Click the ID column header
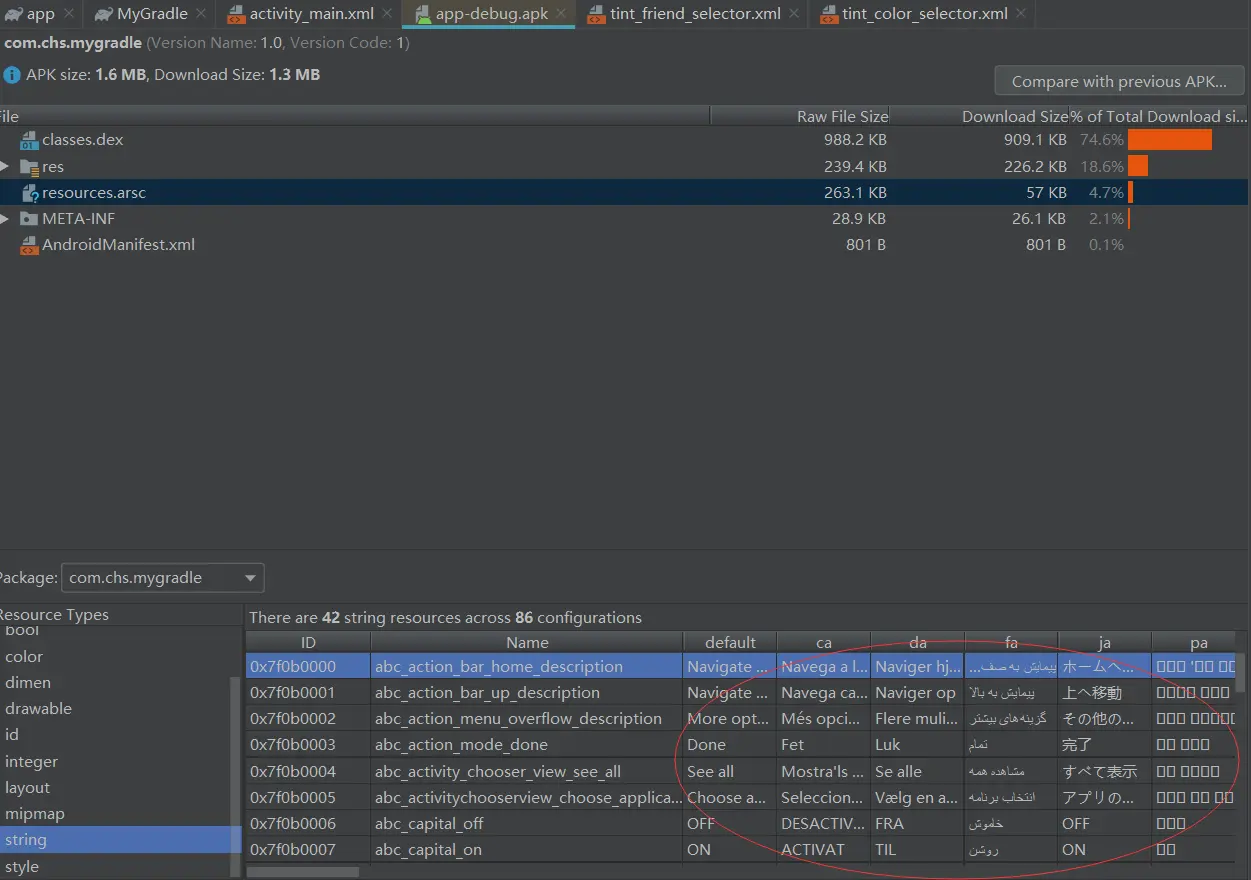 click(x=308, y=642)
